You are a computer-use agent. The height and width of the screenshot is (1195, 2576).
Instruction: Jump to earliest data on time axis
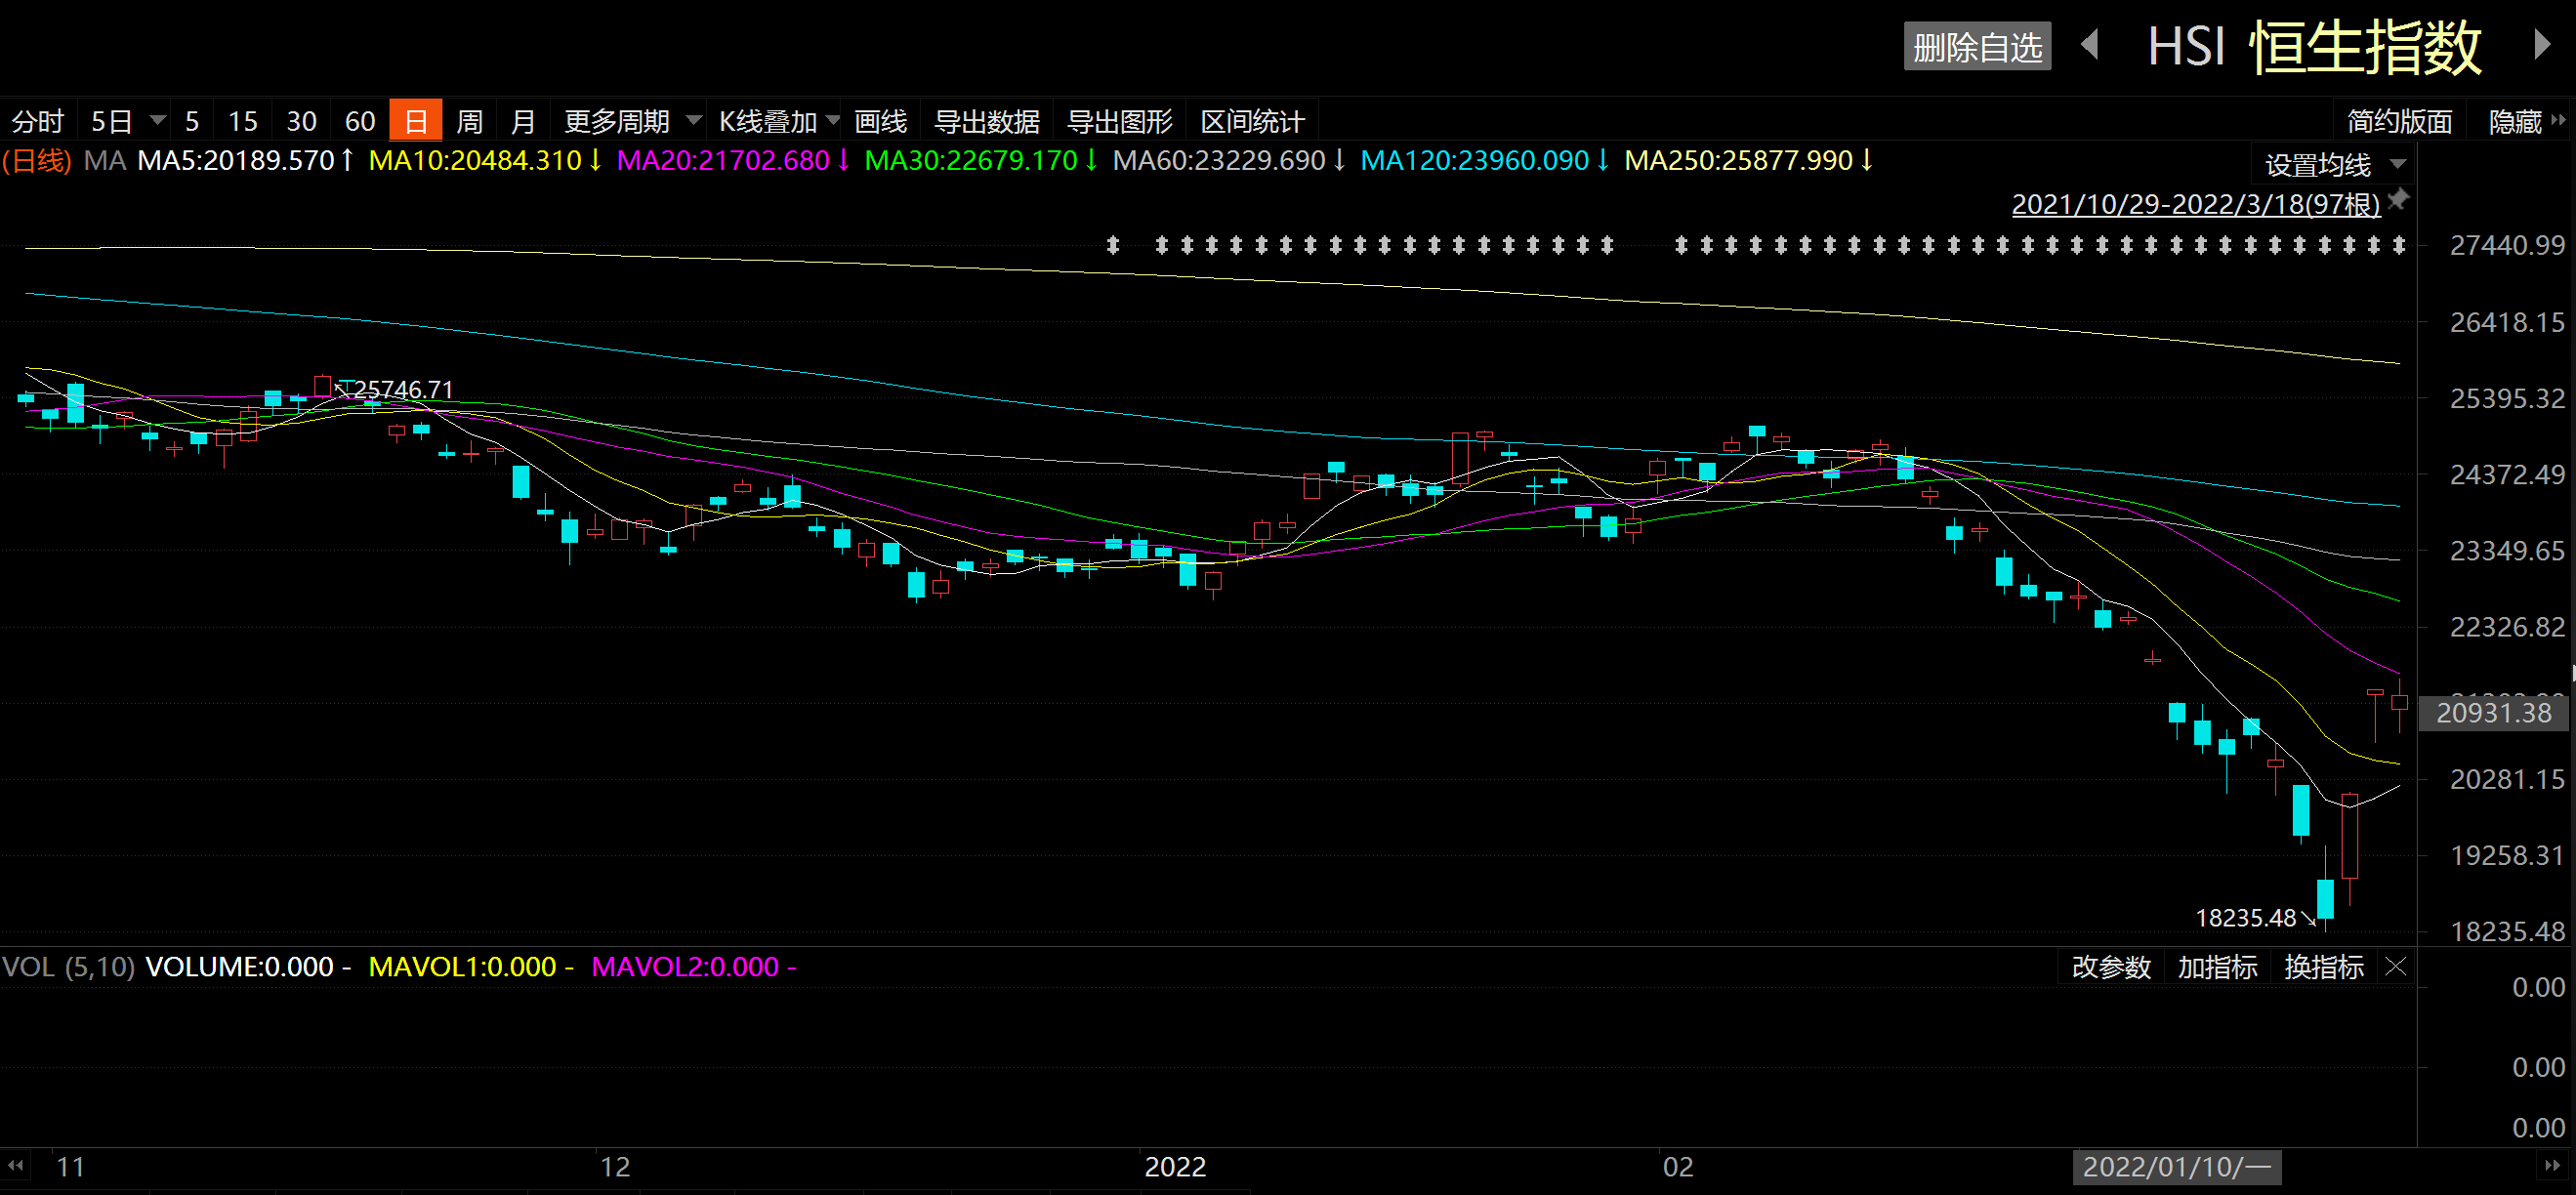point(16,1166)
